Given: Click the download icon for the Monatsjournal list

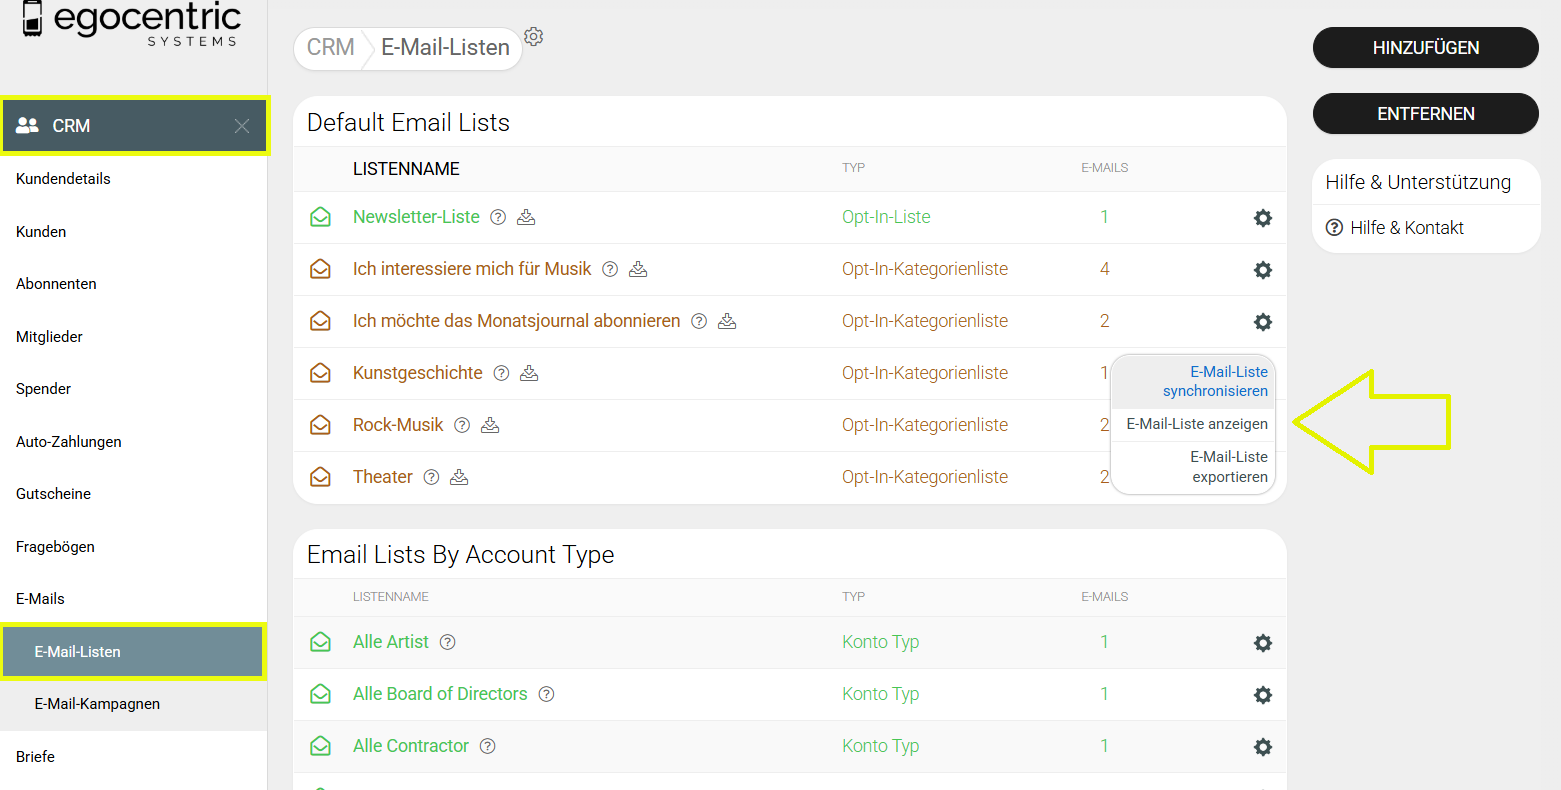Looking at the screenshot, I should pos(727,321).
